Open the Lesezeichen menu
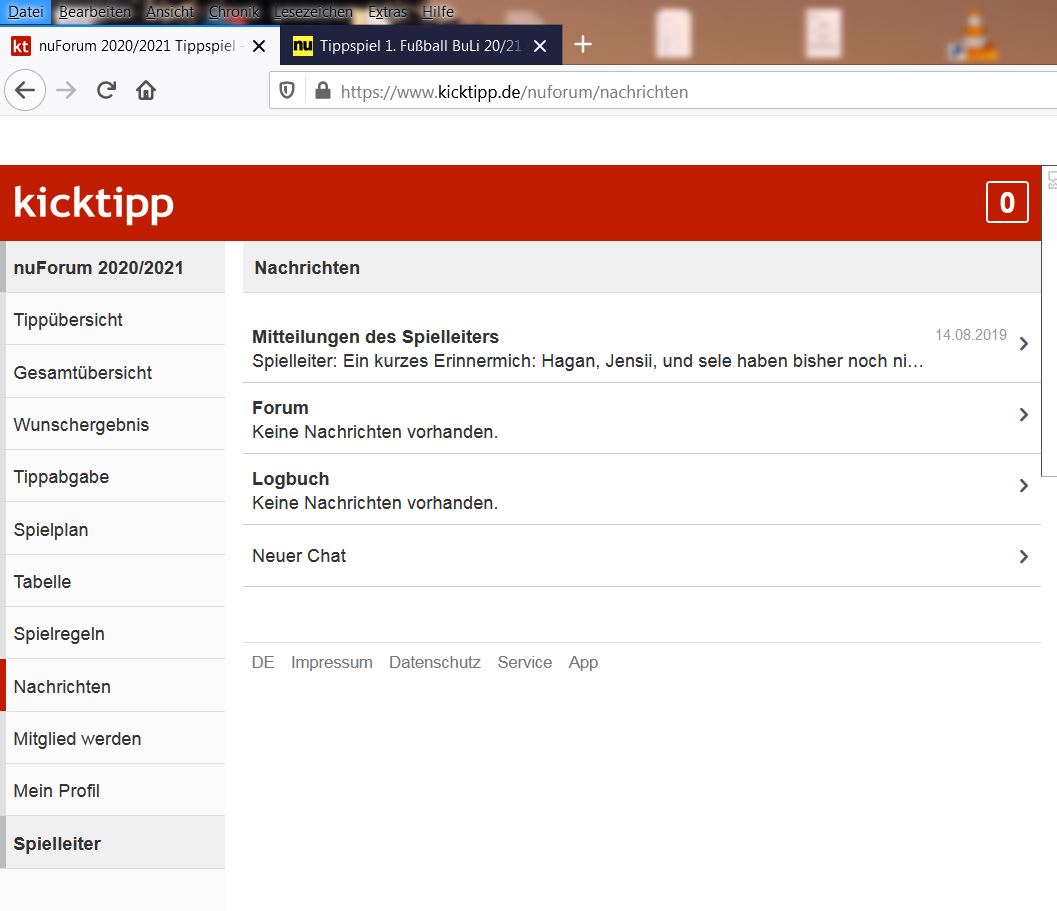Image resolution: width=1057 pixels, height=911 pixels. pyautogui.click(x=313, y=12)
